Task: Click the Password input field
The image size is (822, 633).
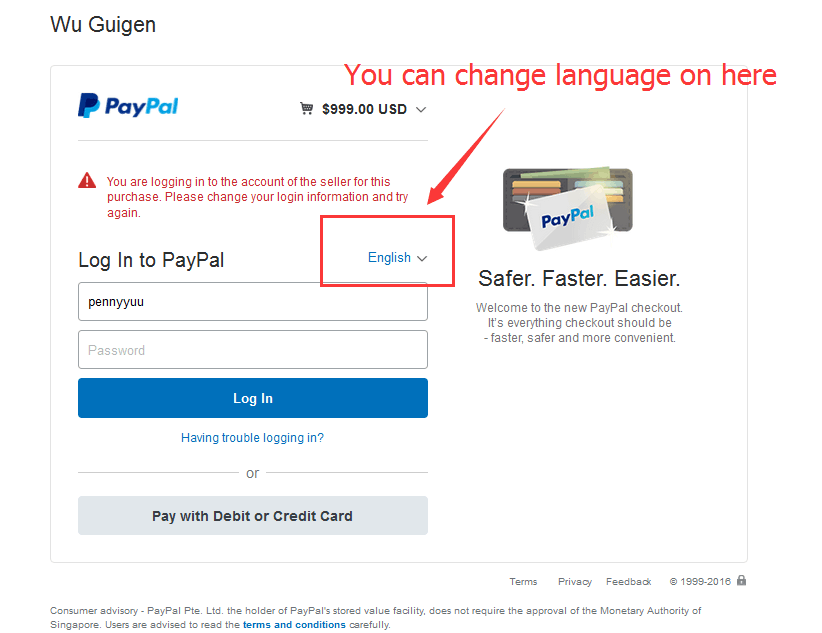Action: click(253, 350)
